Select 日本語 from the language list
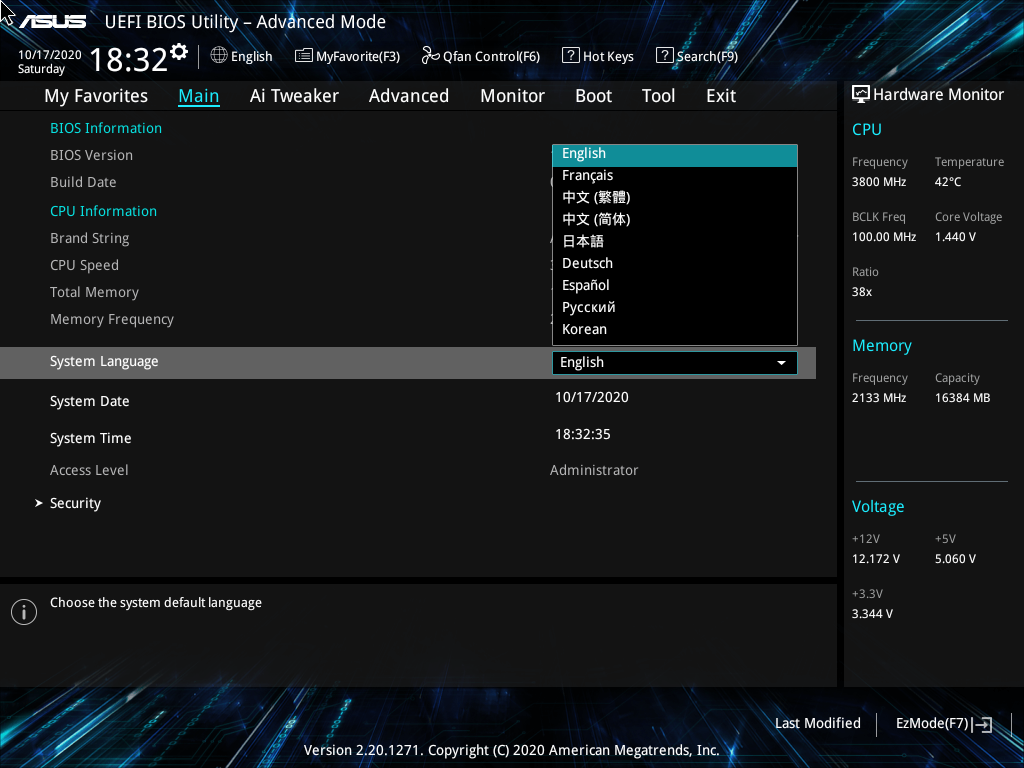This screenshot has height=768, width=1024. coord(675,242)
